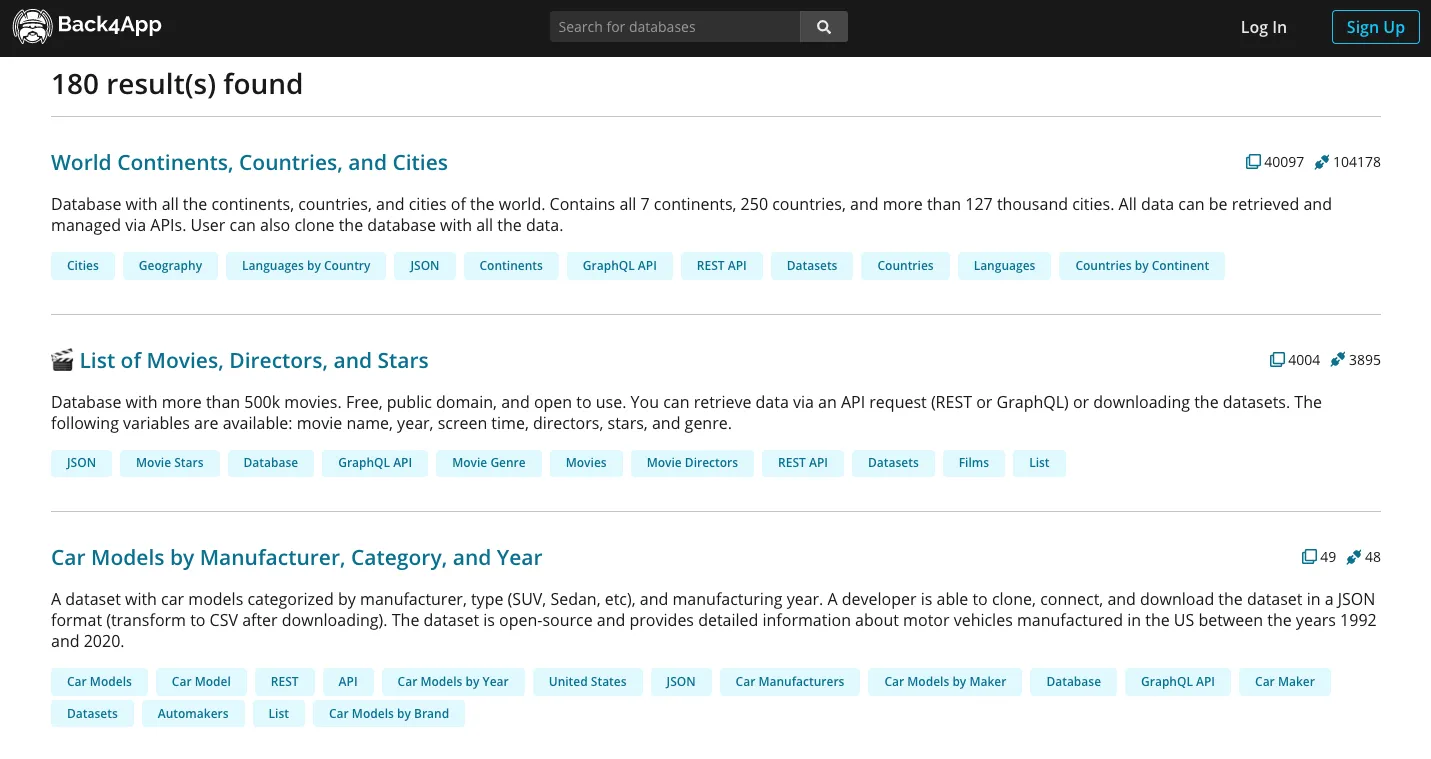The image size is (1431, 759).
Task: Open World Continents, Countries, and Cities
Action: click(249, 163)
